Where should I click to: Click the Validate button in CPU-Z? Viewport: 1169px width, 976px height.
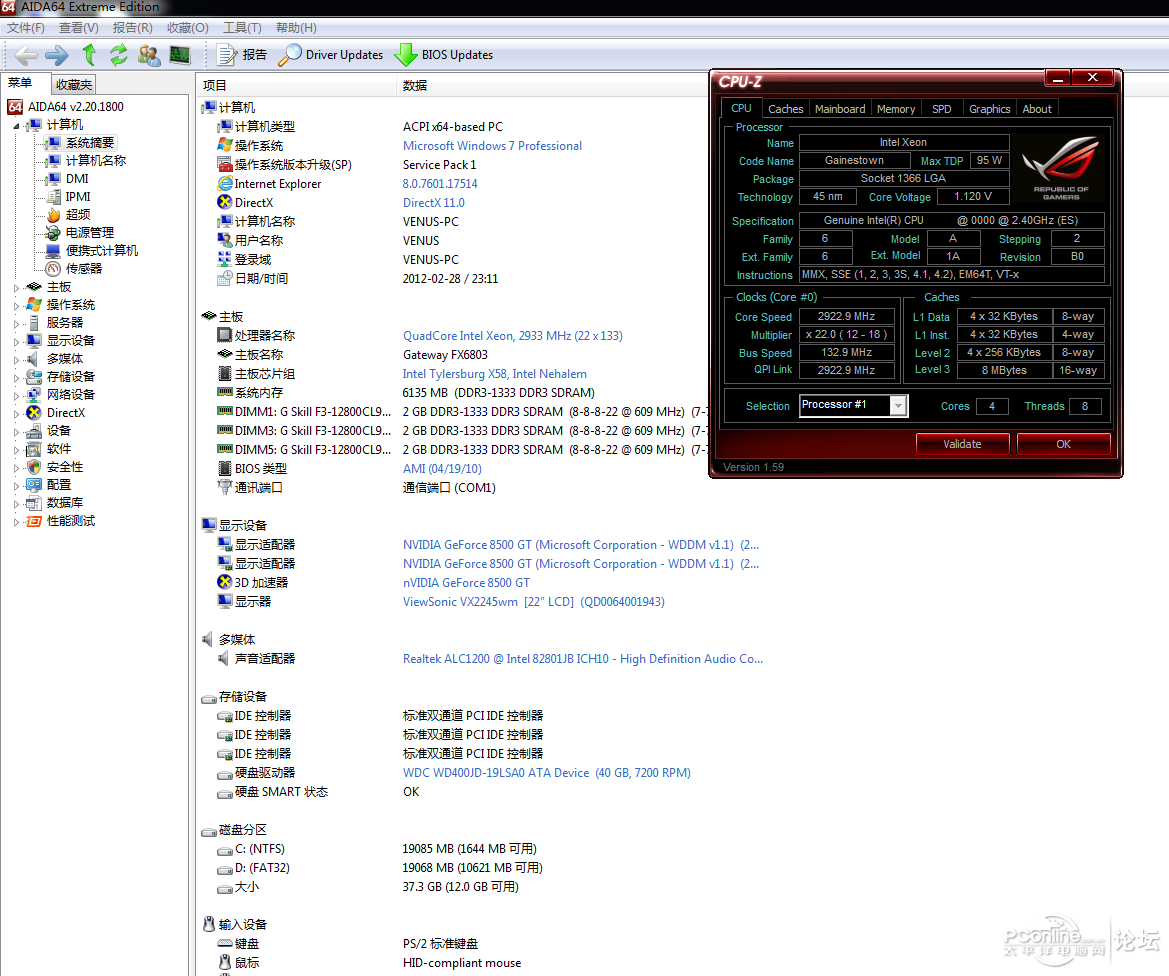[962, 444]
